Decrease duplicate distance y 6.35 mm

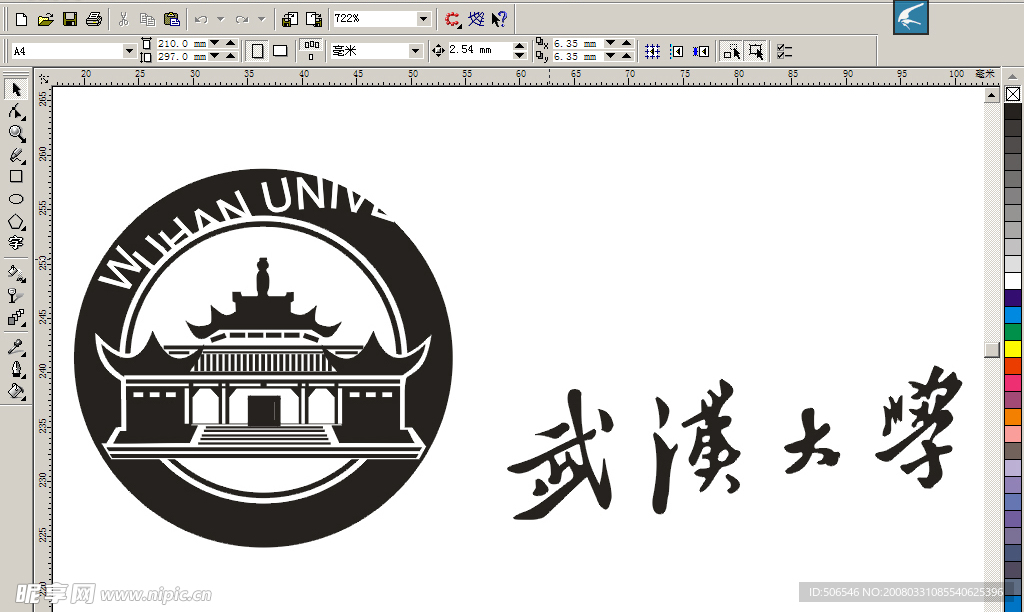click(610, 57)
